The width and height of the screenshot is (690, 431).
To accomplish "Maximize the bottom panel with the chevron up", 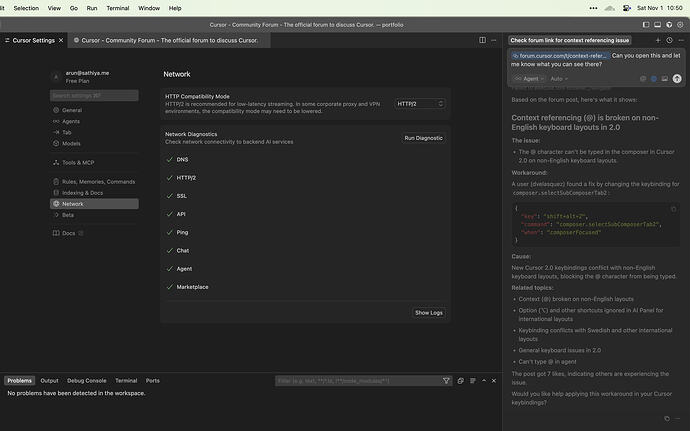I will click(x=484, y=381).
